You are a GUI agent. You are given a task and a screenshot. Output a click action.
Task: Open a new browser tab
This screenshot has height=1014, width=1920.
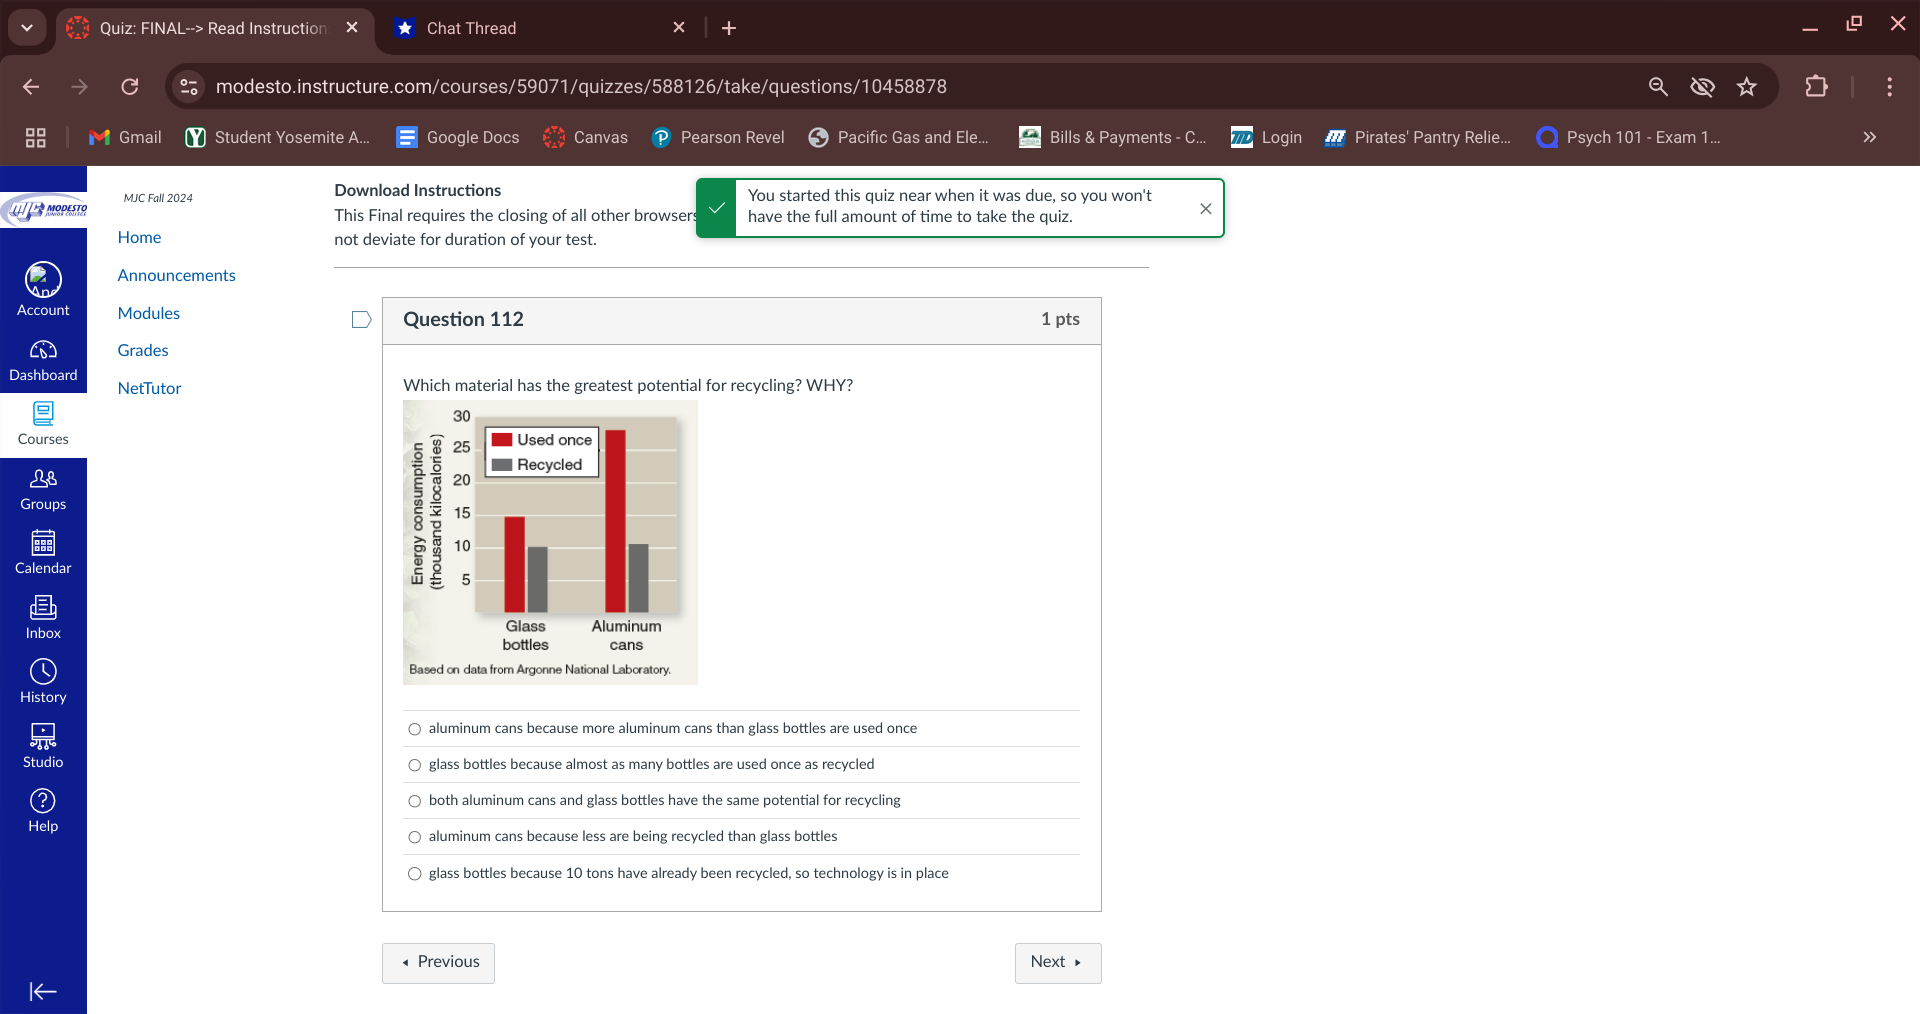(x=729, y=28)
